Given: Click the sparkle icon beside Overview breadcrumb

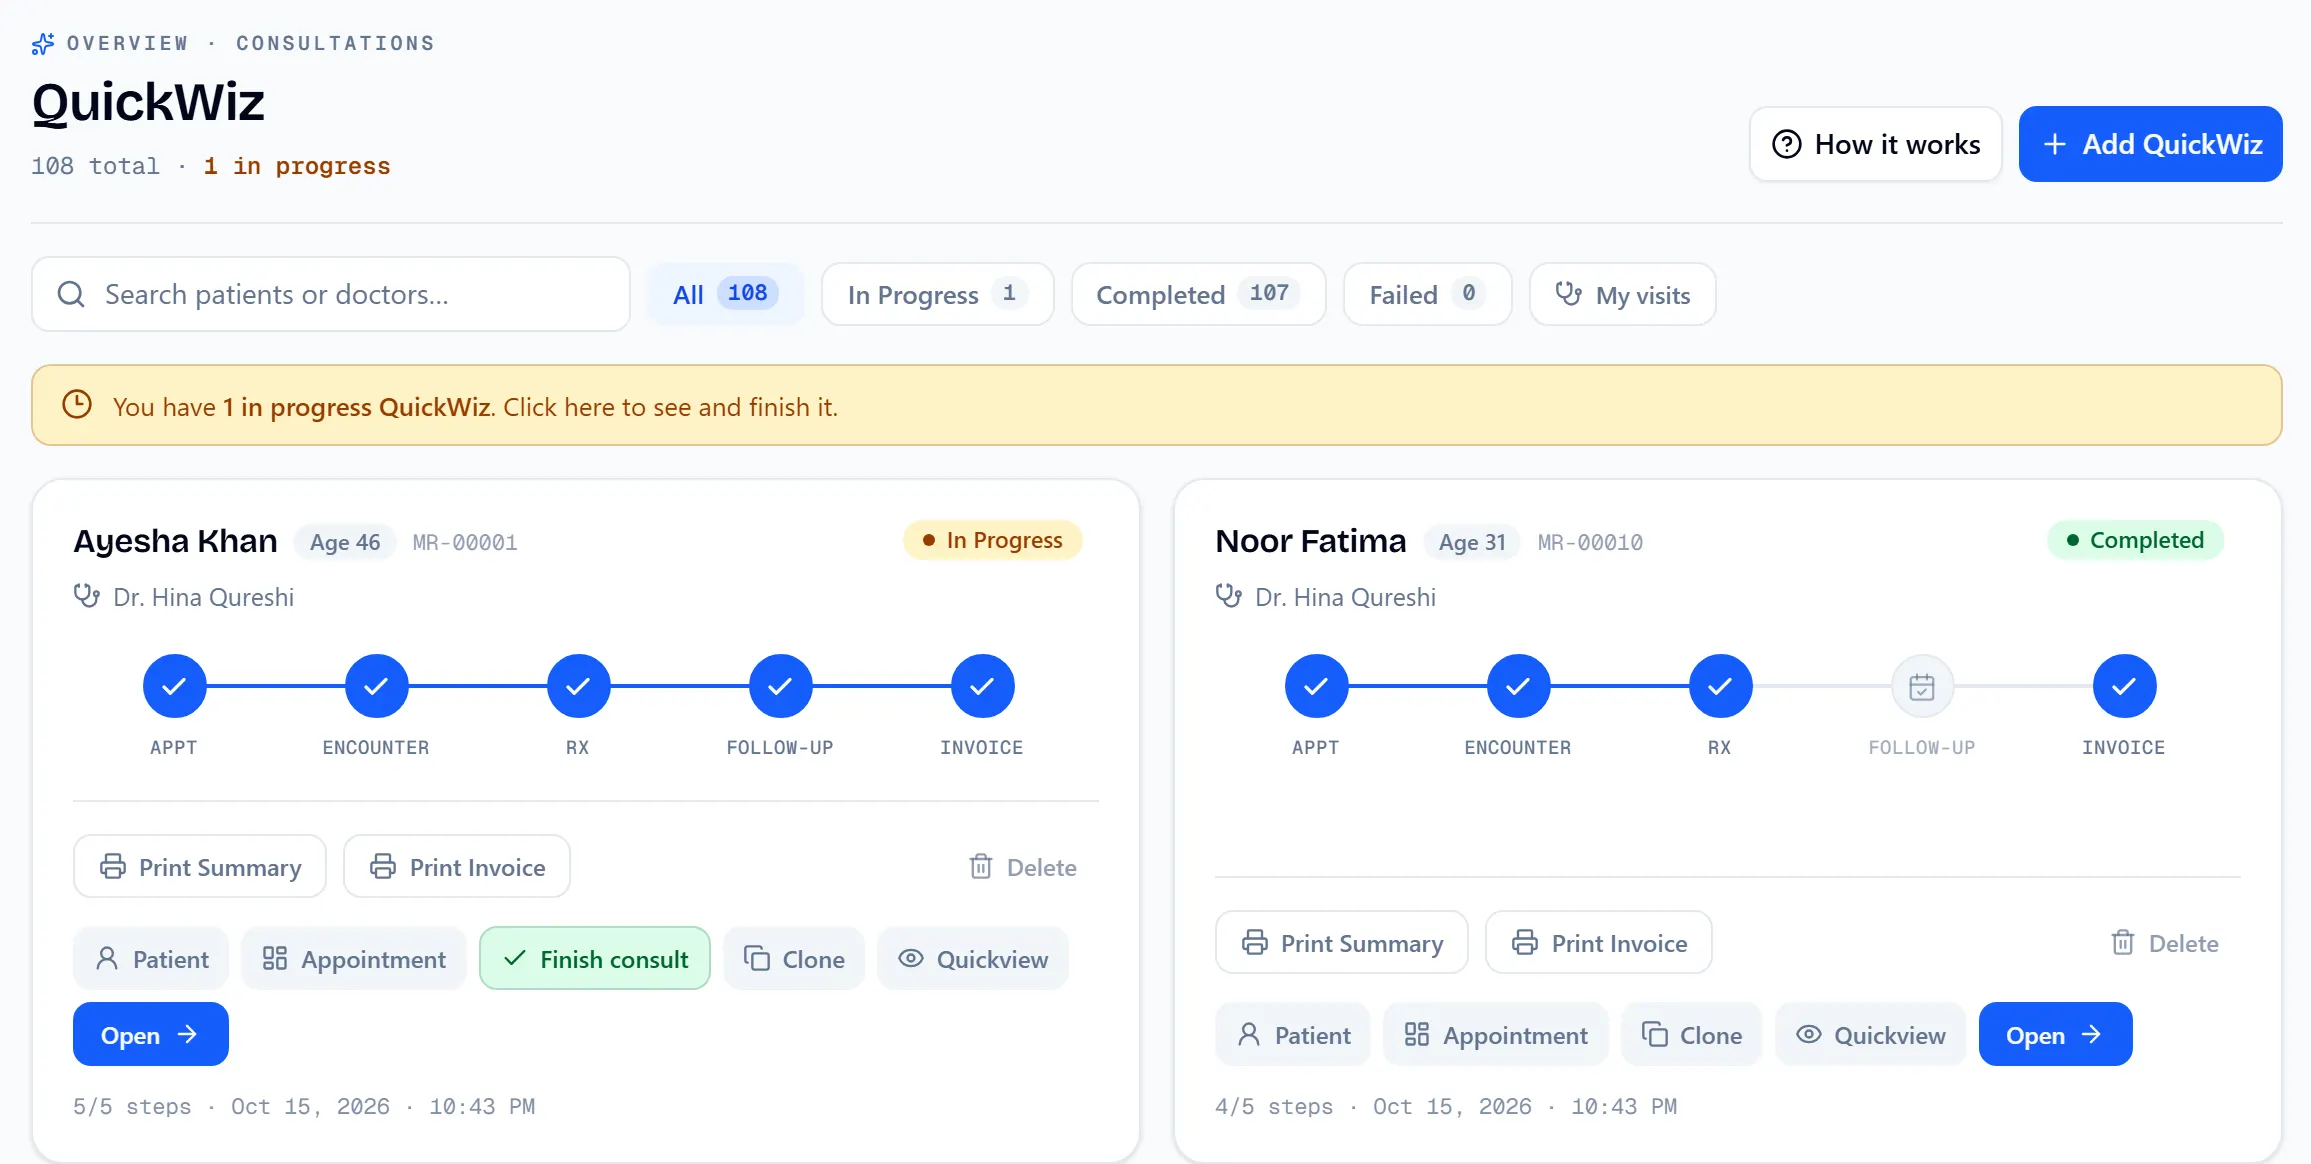Looking at the screenshot, I should pyautogui.click(x=43, y=44).
